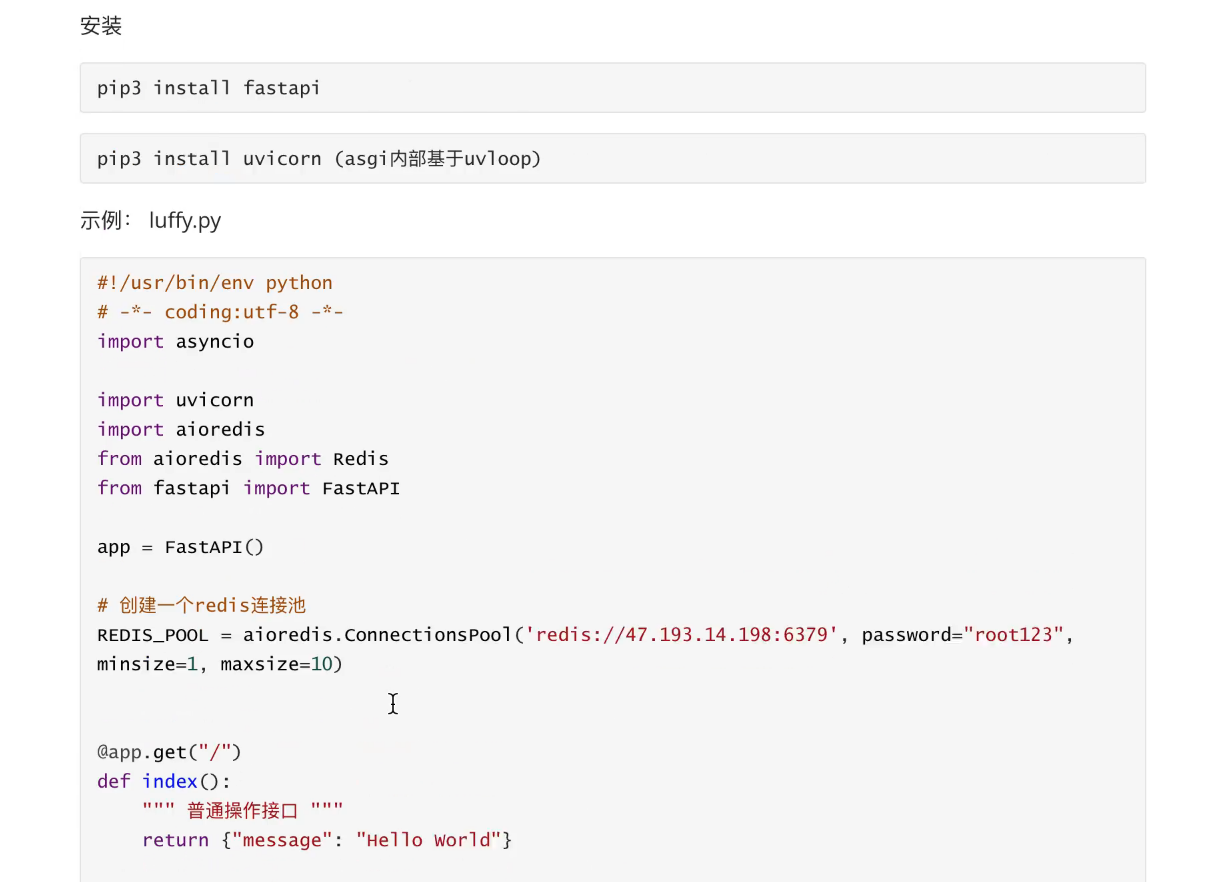Click the import aioredis line
The image size is (1232, 882).
181,429
